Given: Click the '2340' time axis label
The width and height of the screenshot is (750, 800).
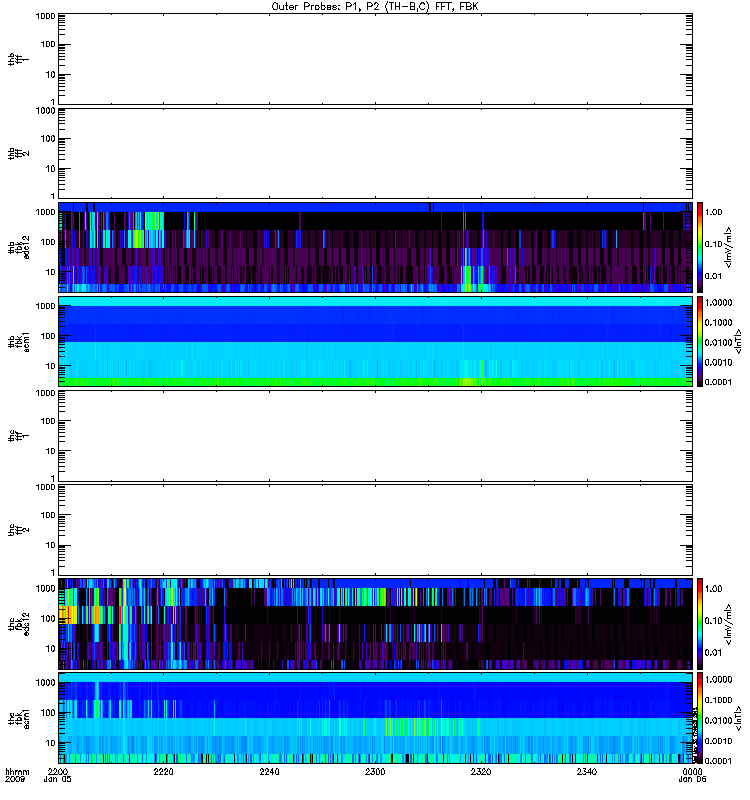Looking at the screenshot, I should [x=587, y=771].
